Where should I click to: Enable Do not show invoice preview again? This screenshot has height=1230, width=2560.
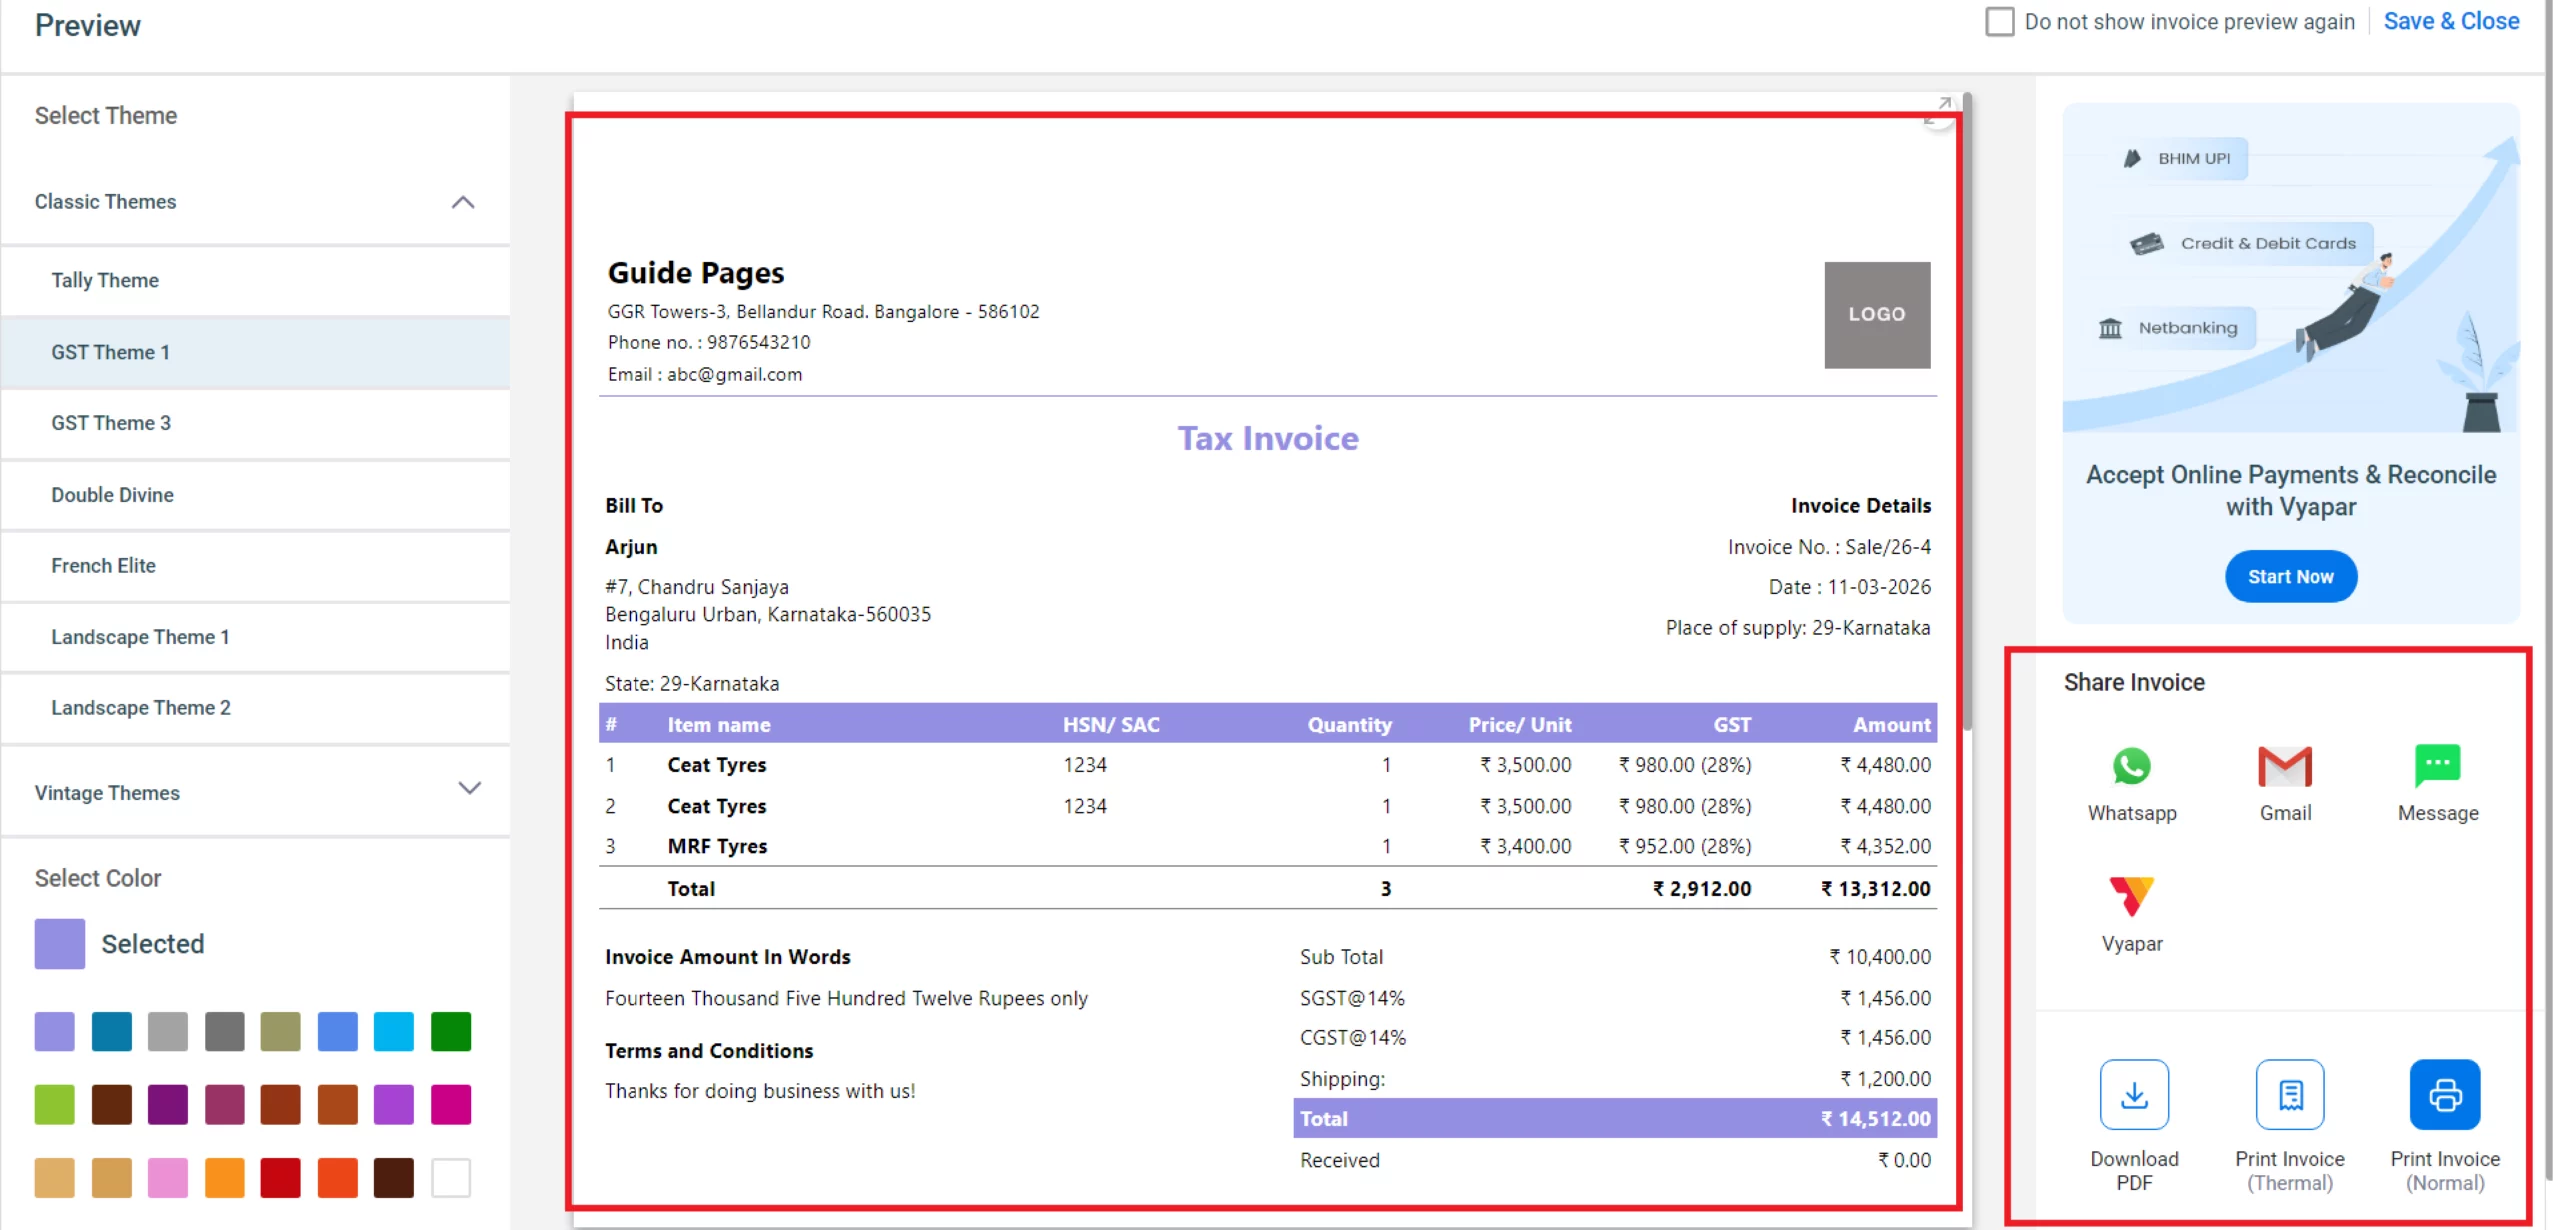[2000, 21]
